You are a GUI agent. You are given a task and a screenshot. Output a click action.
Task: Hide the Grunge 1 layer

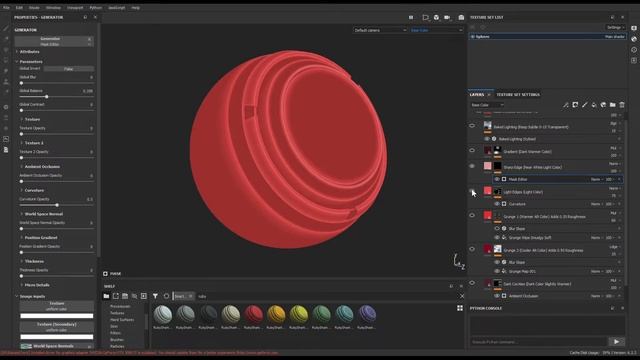(x=472, y=216)
